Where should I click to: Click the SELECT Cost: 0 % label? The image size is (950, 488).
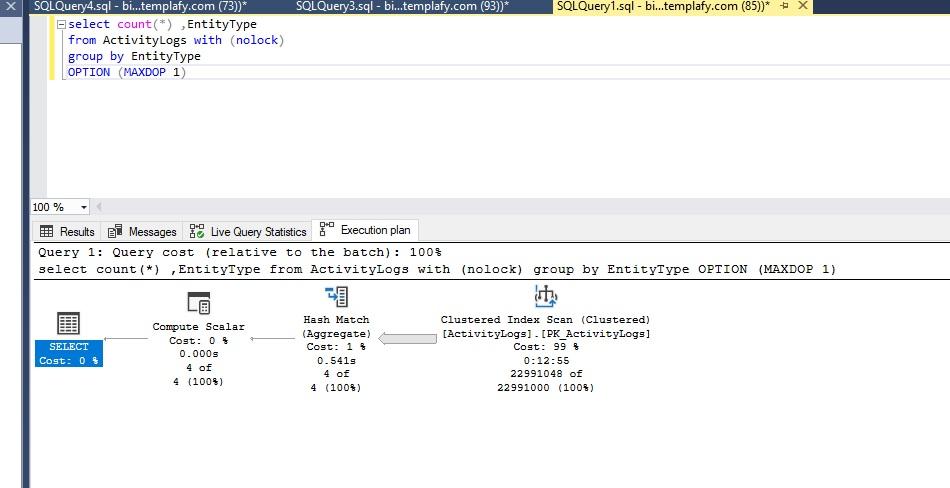point(68,353)
